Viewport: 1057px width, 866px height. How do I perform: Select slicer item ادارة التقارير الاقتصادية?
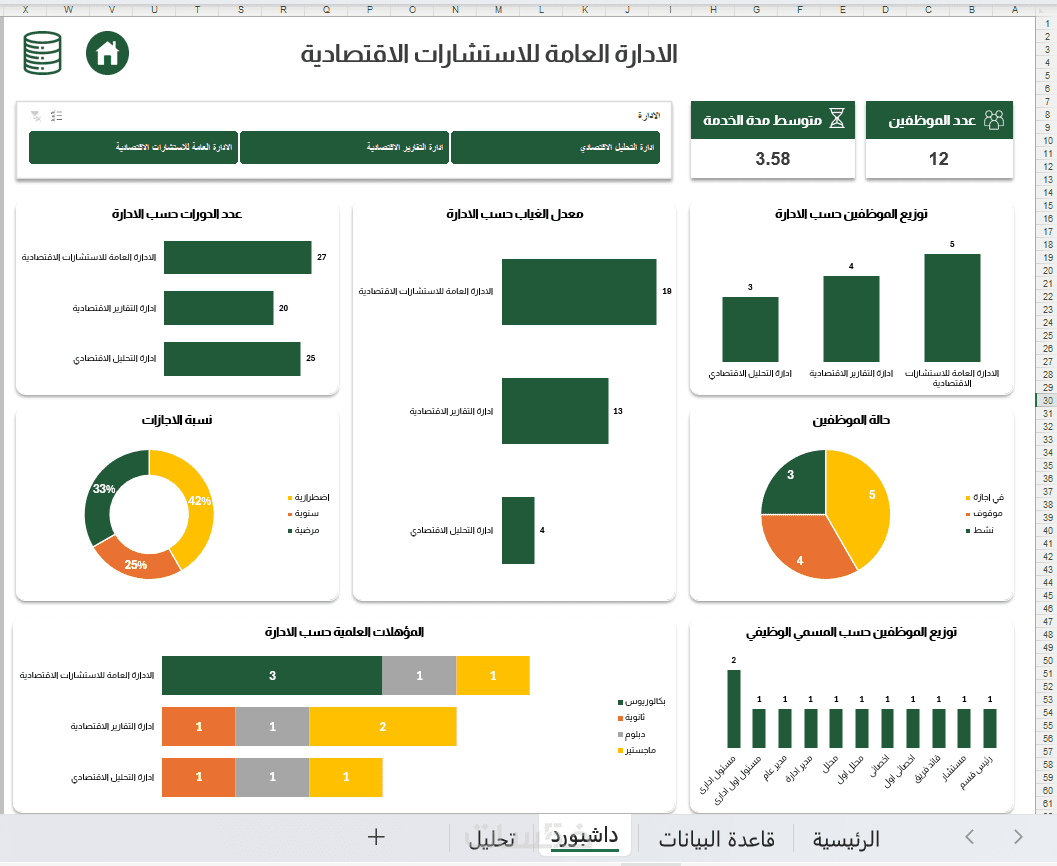point(344,148)
